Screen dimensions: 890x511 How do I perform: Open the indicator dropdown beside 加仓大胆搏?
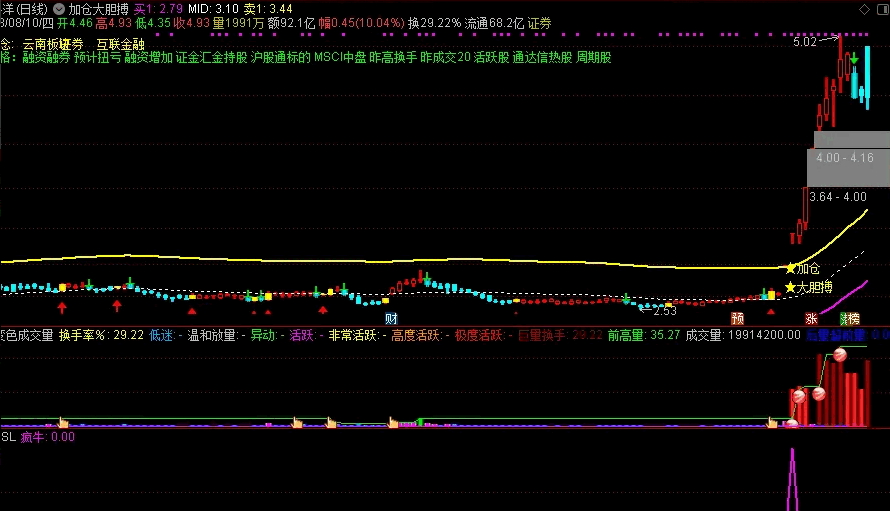click(59, 9)
